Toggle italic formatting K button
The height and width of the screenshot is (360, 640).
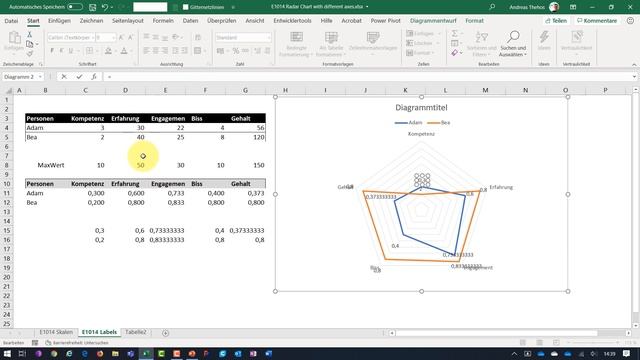coord(61,51)
